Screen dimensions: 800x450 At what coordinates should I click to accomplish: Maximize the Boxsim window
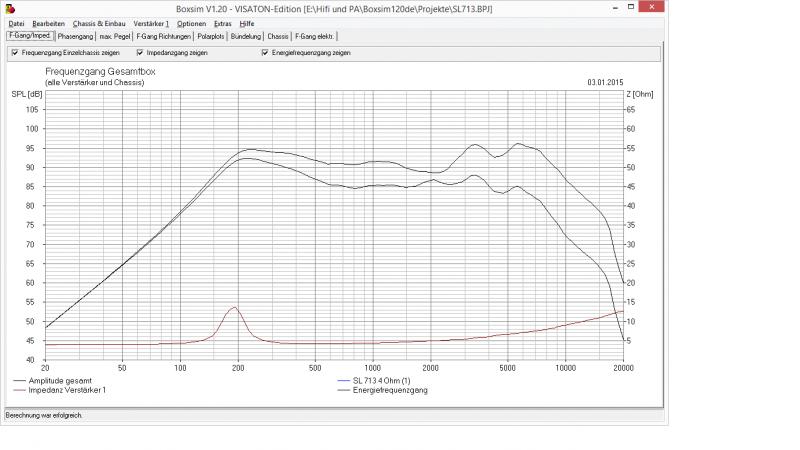tap(631, 7)
